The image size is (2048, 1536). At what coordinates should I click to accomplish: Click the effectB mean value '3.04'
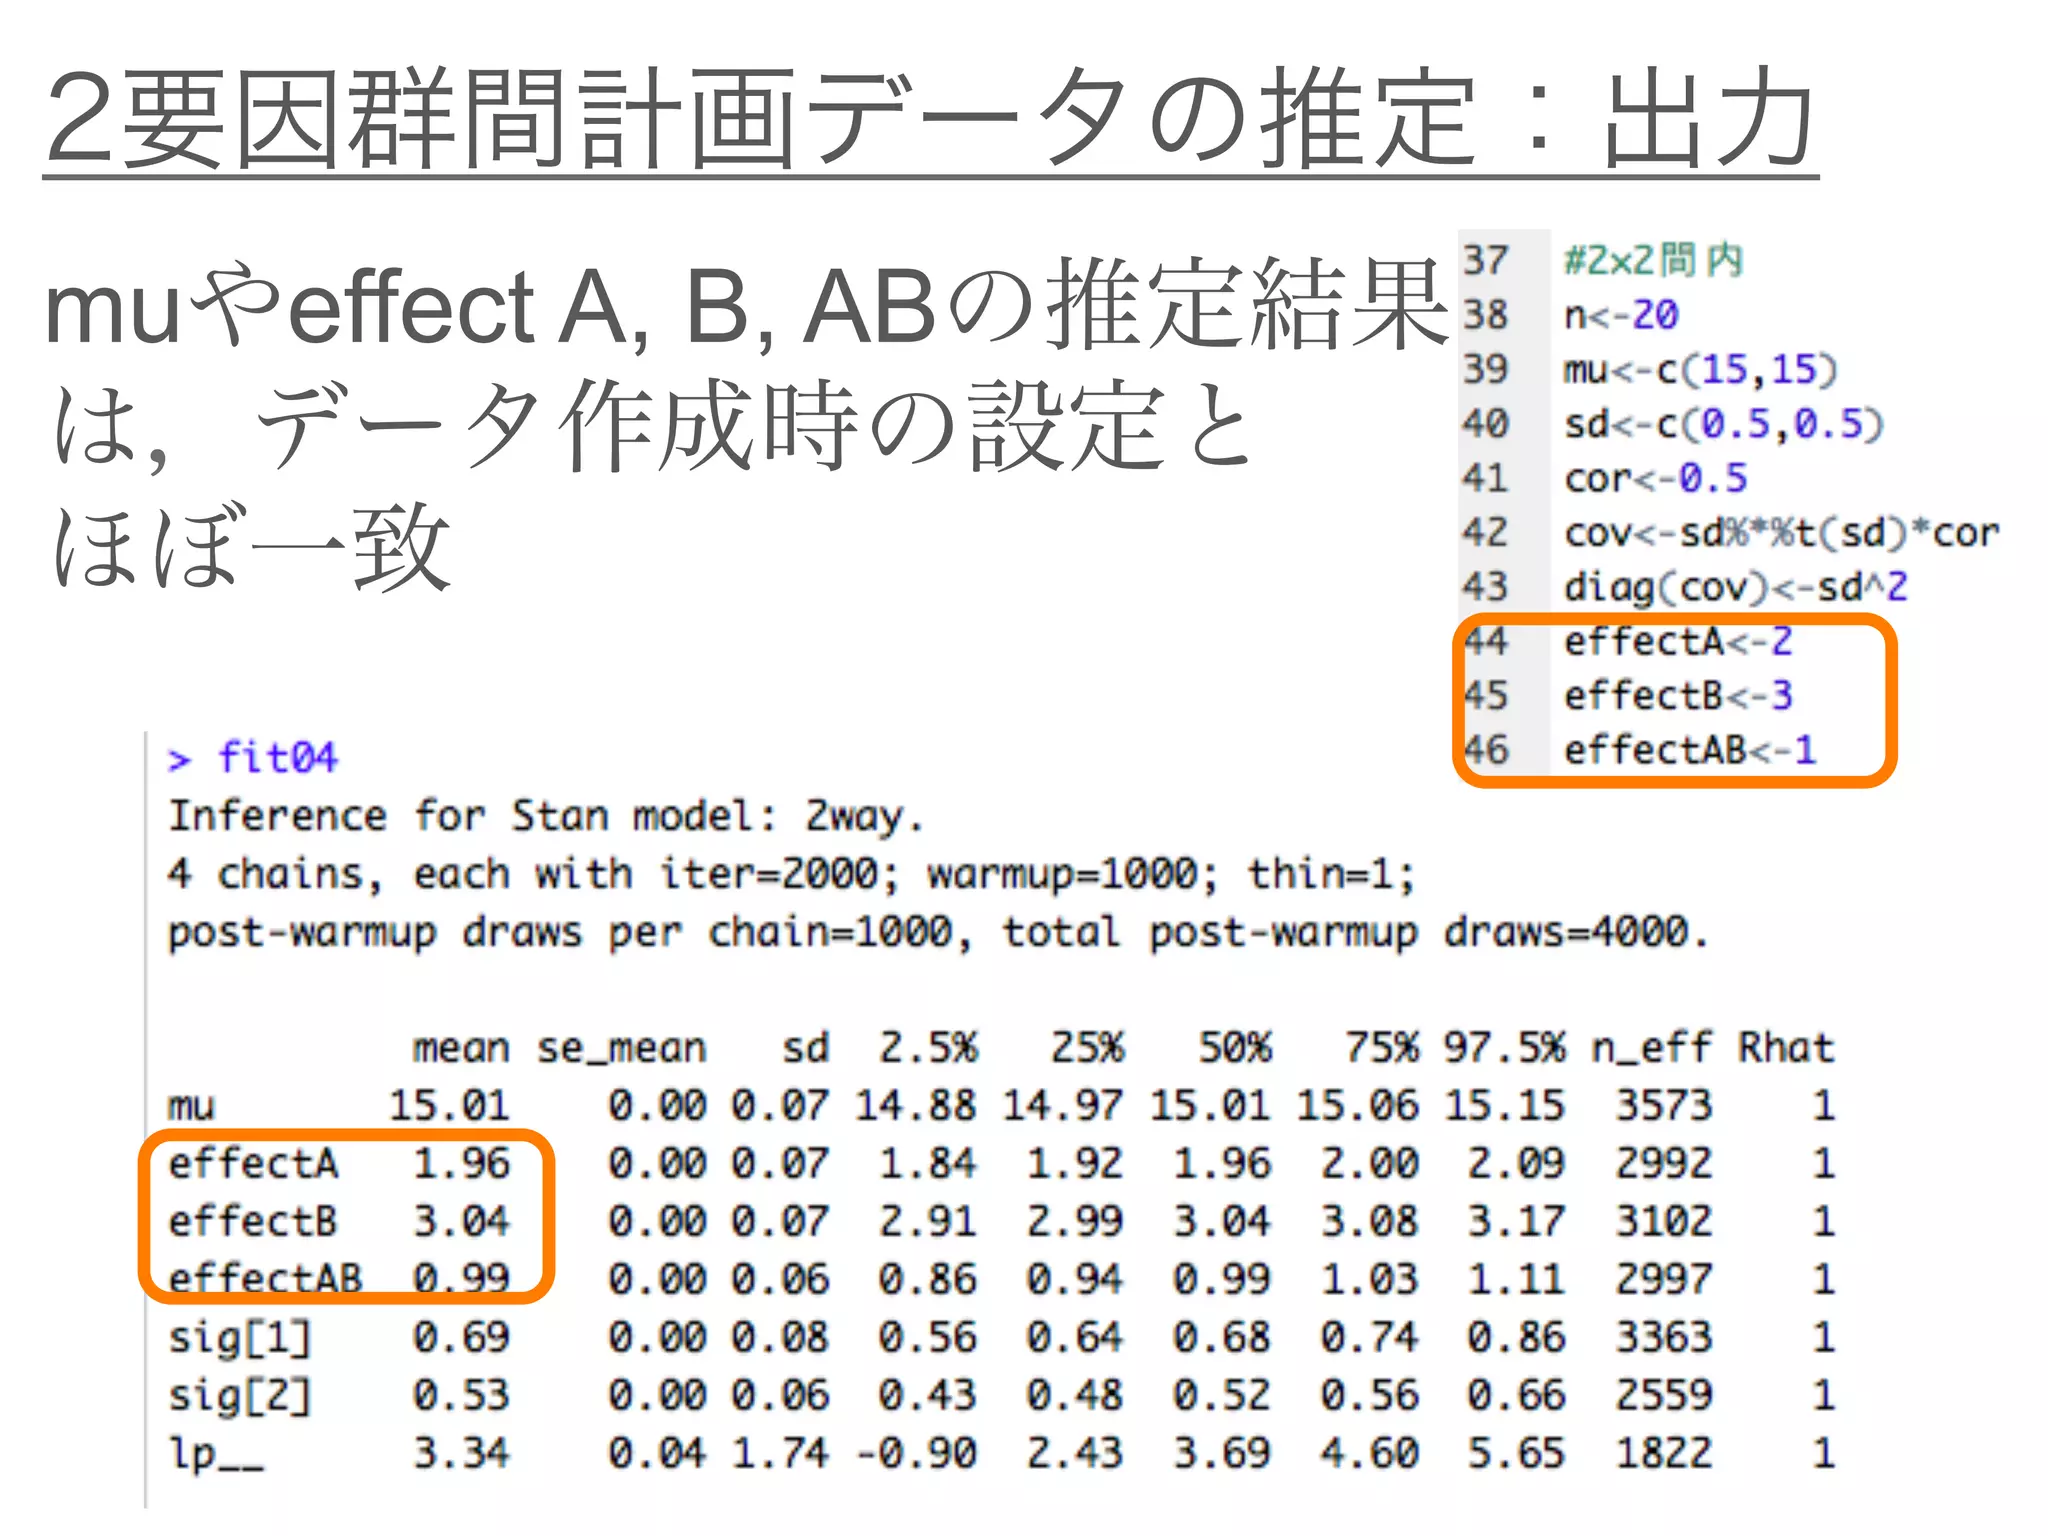(x=461, y=1221)
